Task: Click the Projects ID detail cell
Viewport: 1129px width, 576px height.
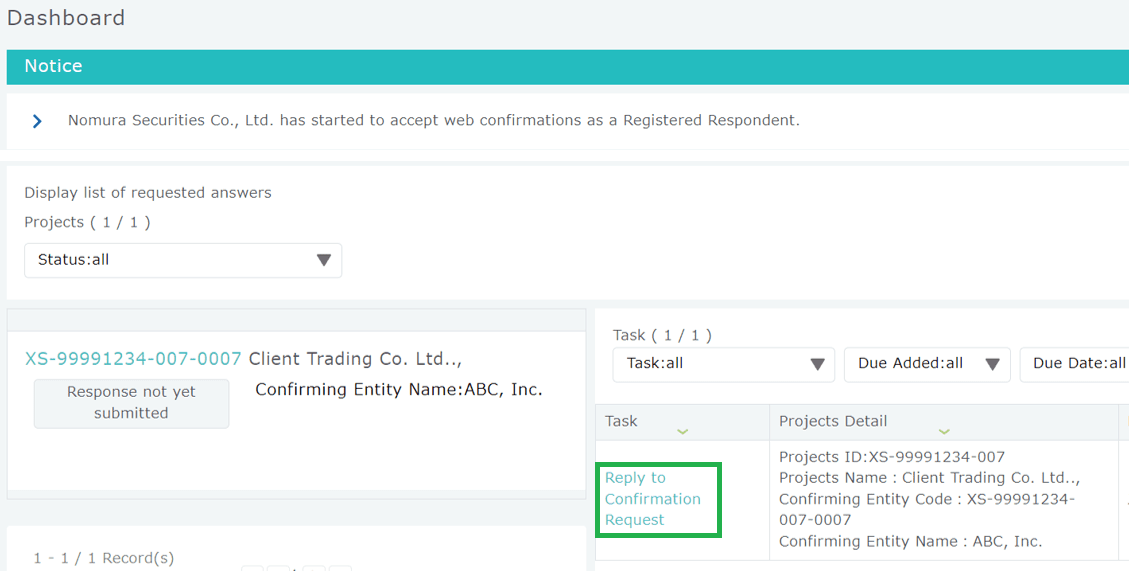Action: click(x=892, y=457)
